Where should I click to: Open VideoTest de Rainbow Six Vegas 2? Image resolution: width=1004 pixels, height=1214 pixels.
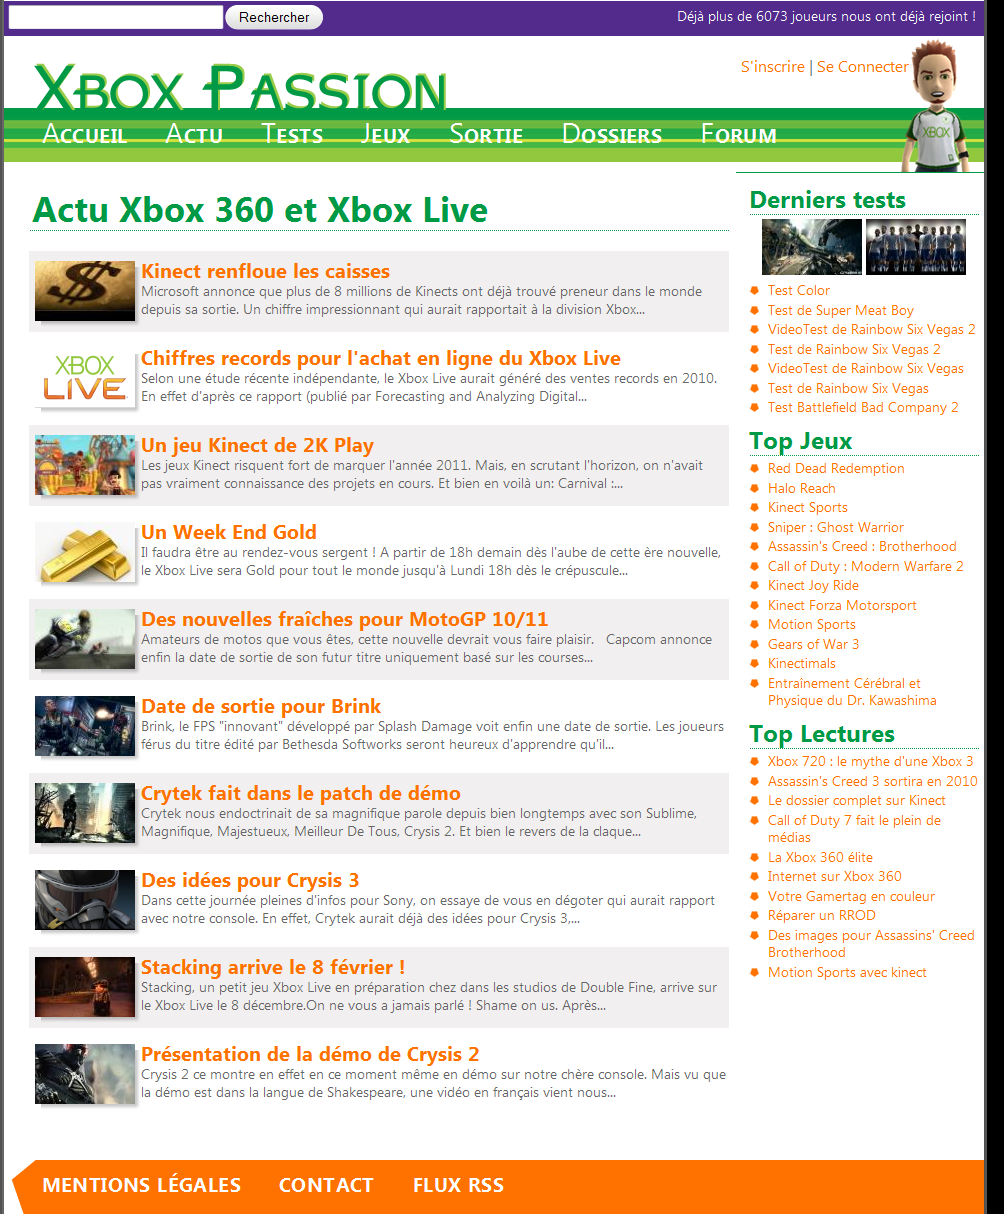point(871,329)
